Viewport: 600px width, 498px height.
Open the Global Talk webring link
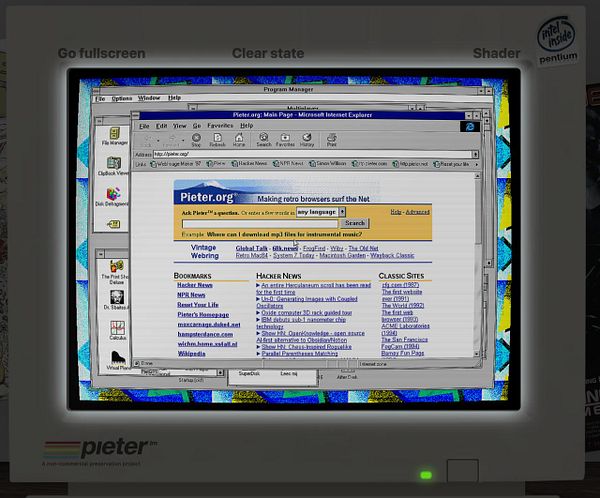click(x=251, y=248)
